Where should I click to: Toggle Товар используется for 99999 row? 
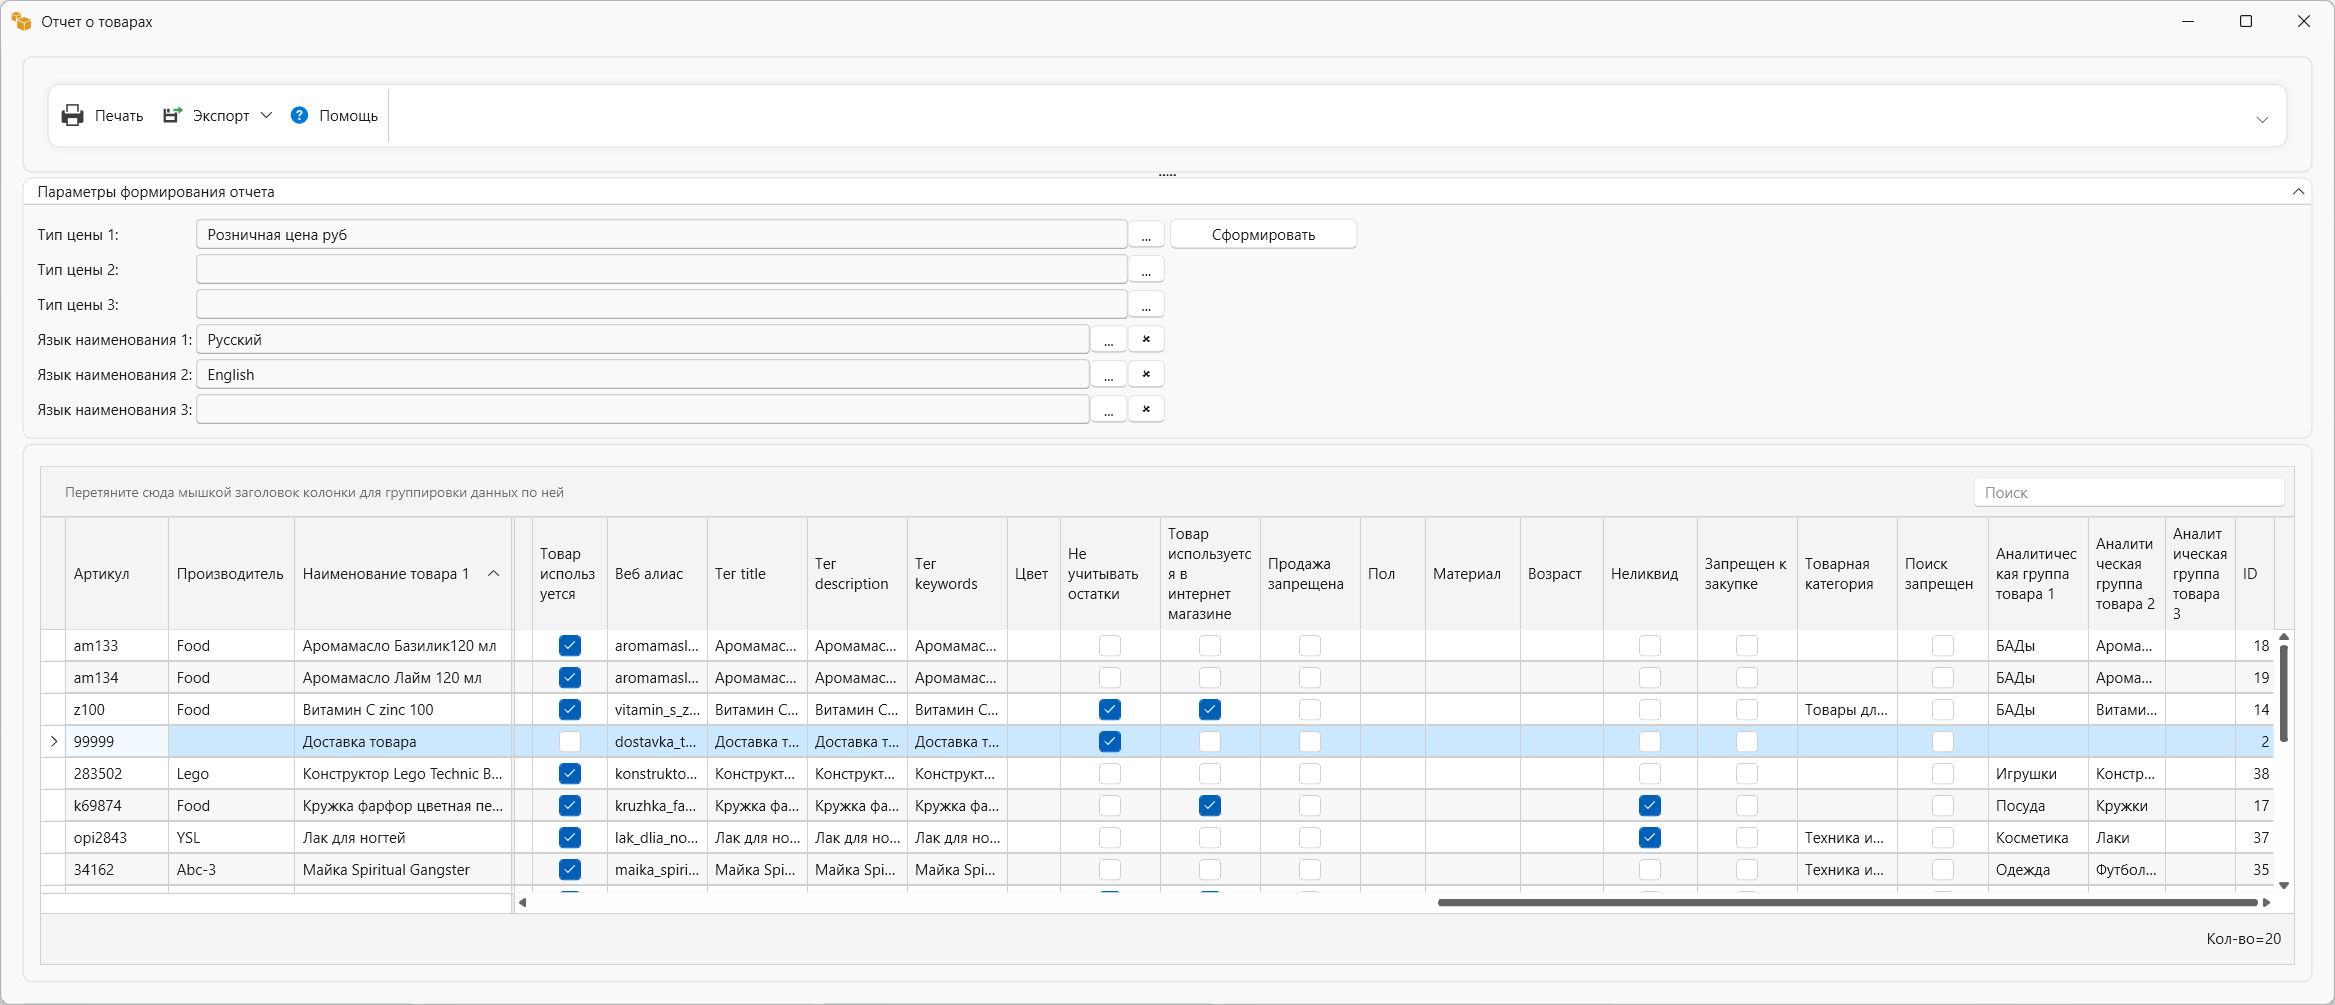pos(570,742)
